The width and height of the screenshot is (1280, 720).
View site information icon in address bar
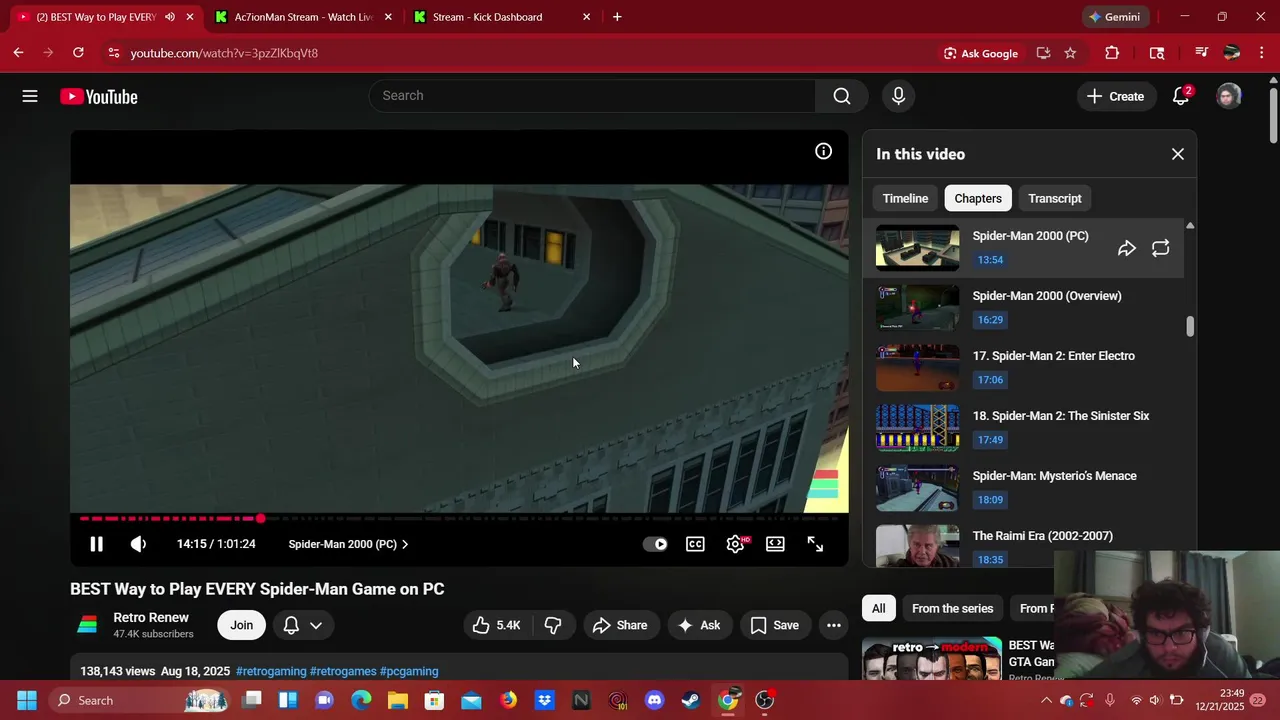pyautogui.click(x=113, y=53)
